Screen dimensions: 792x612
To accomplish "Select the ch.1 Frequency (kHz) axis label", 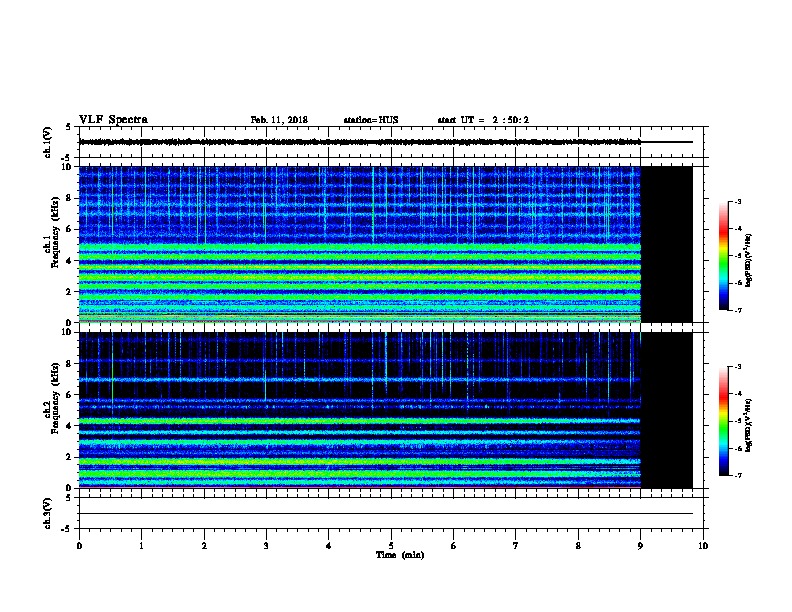I will (51, 232).
